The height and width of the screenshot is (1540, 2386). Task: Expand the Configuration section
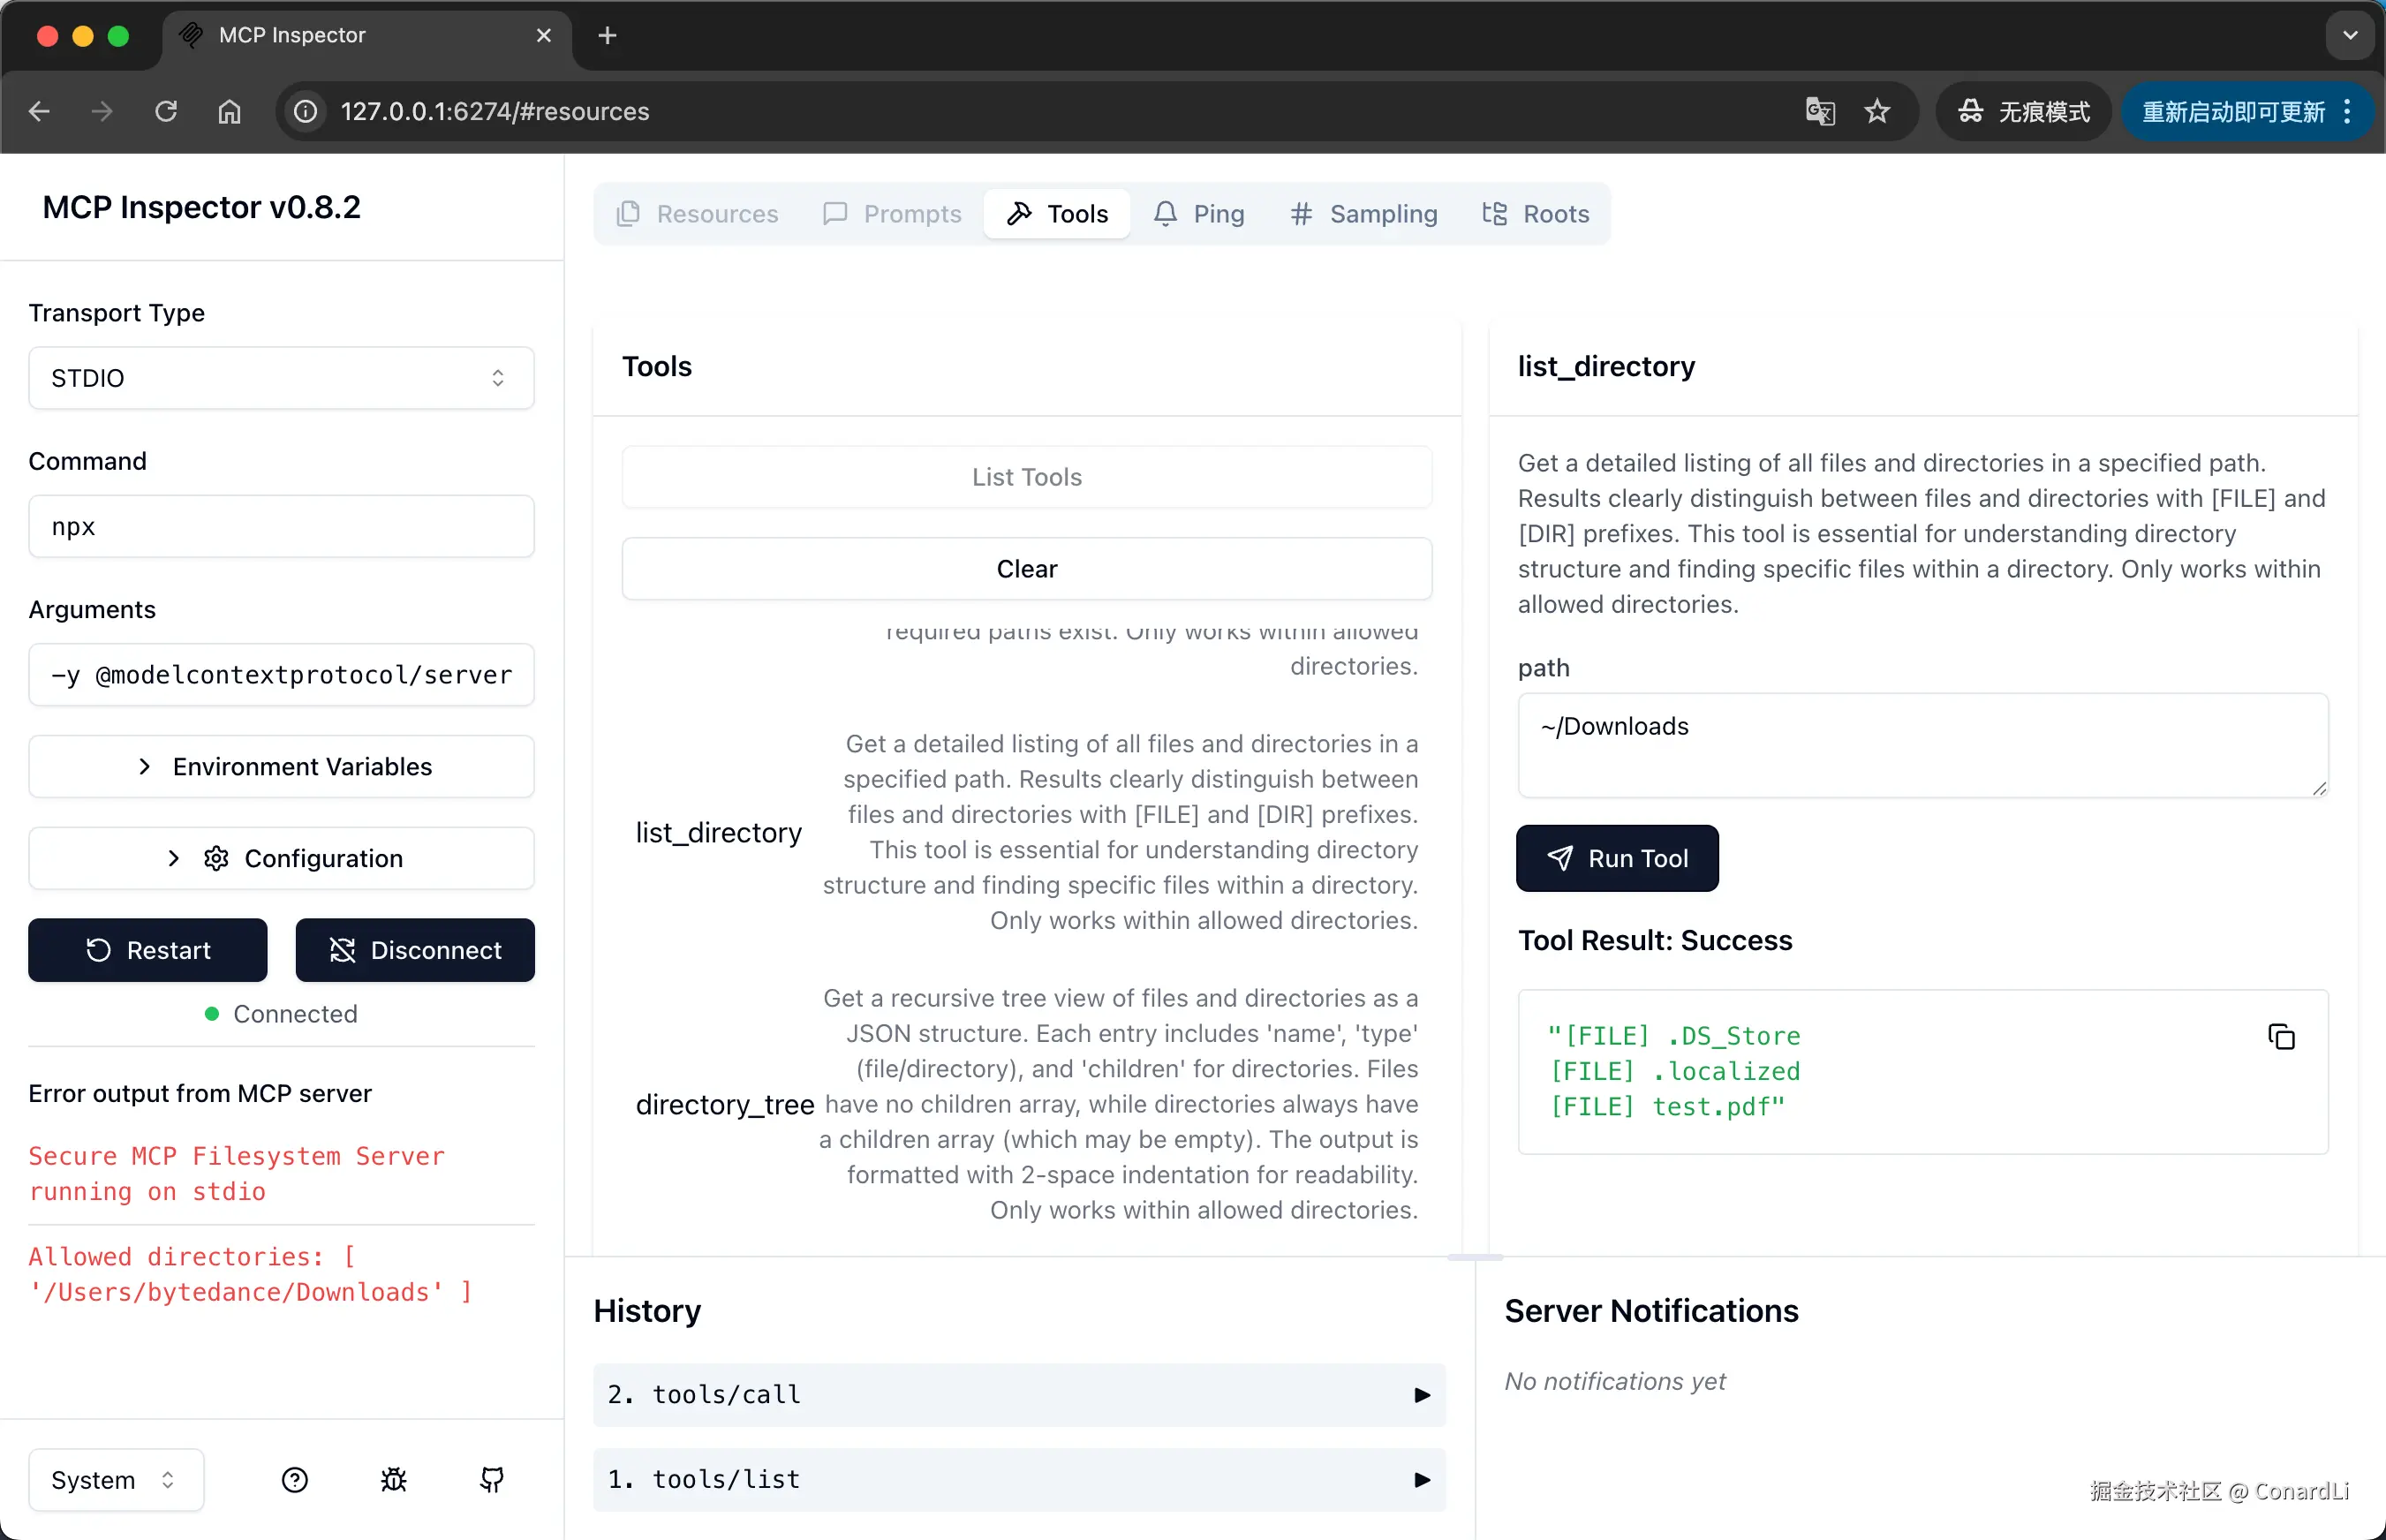(281, 859)
